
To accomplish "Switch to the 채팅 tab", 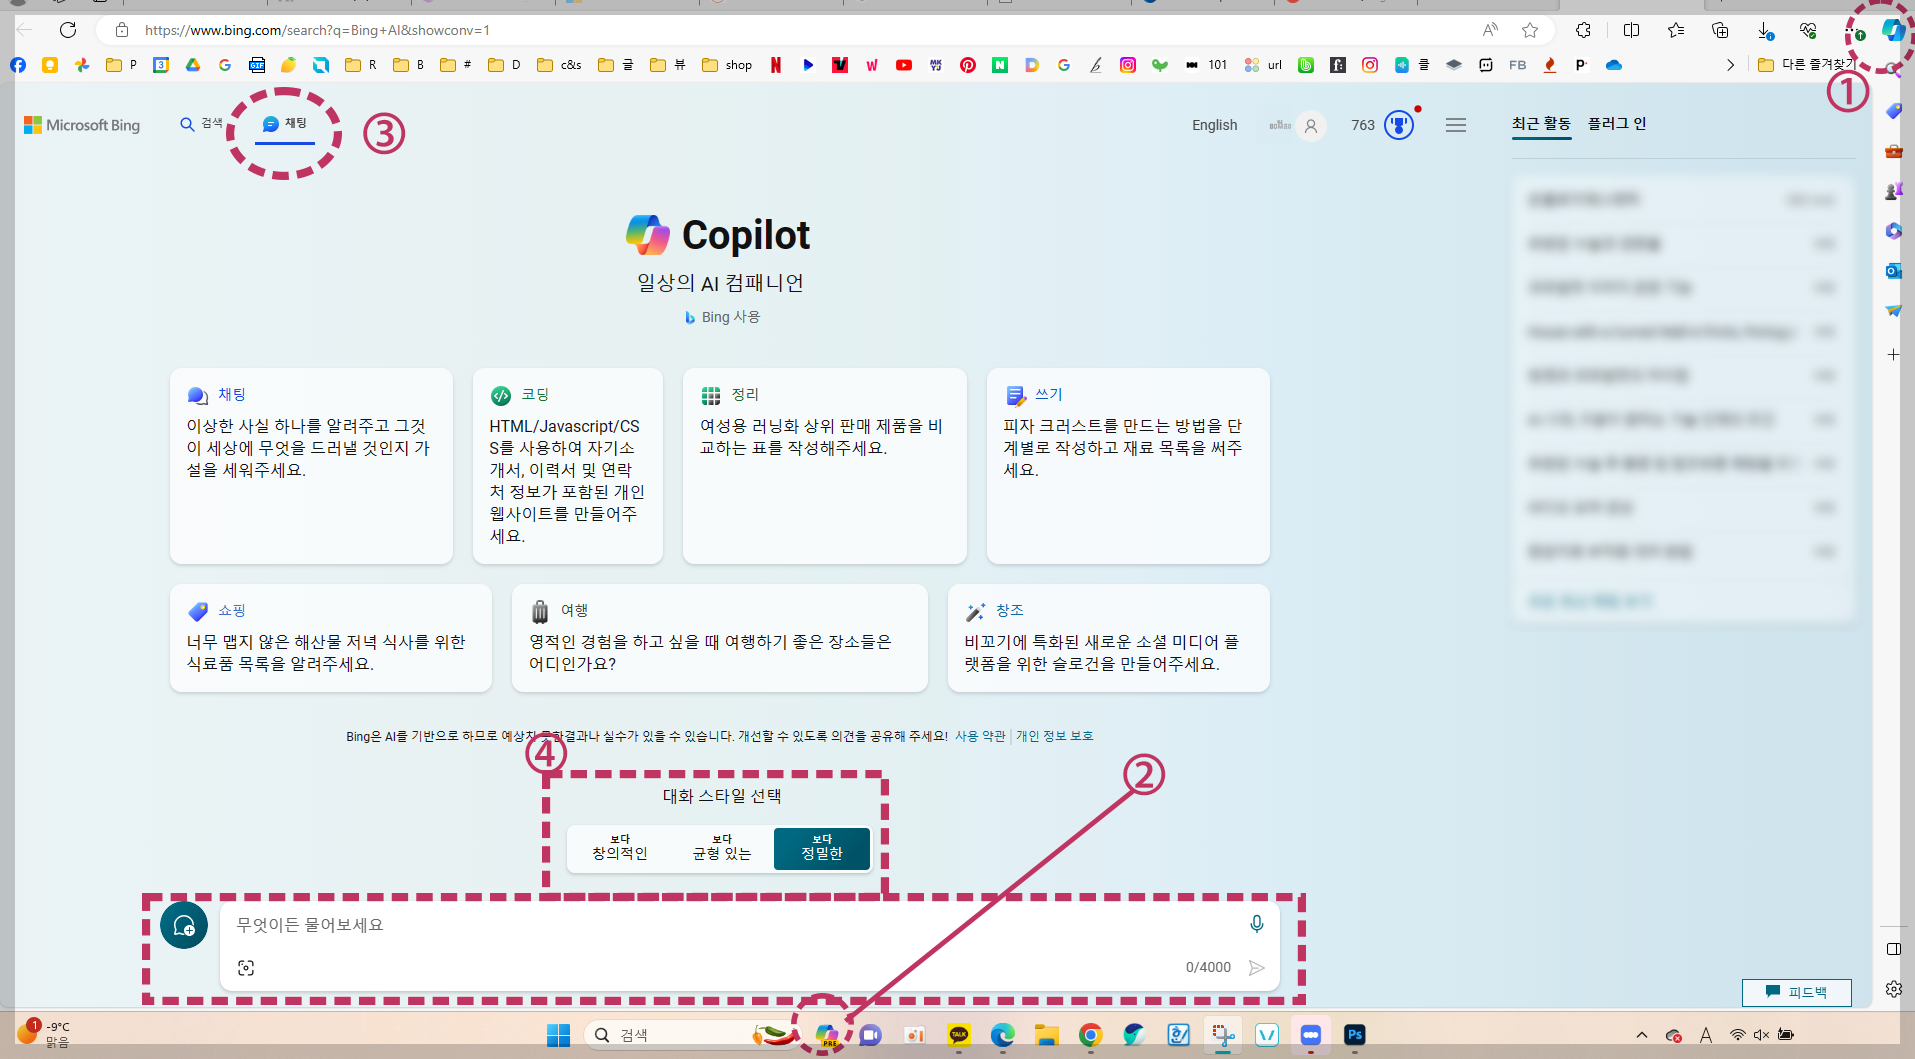I will [285, 124].
